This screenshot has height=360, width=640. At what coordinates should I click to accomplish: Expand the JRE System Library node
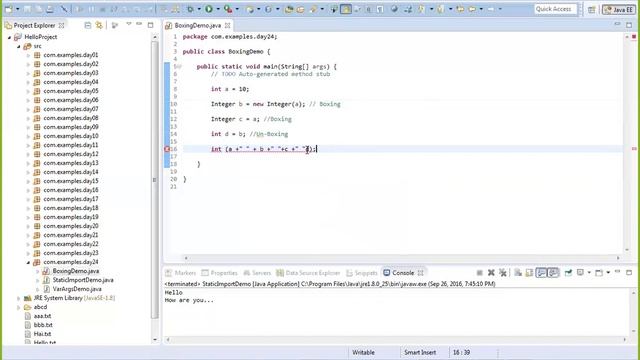[x=18, y=298]
